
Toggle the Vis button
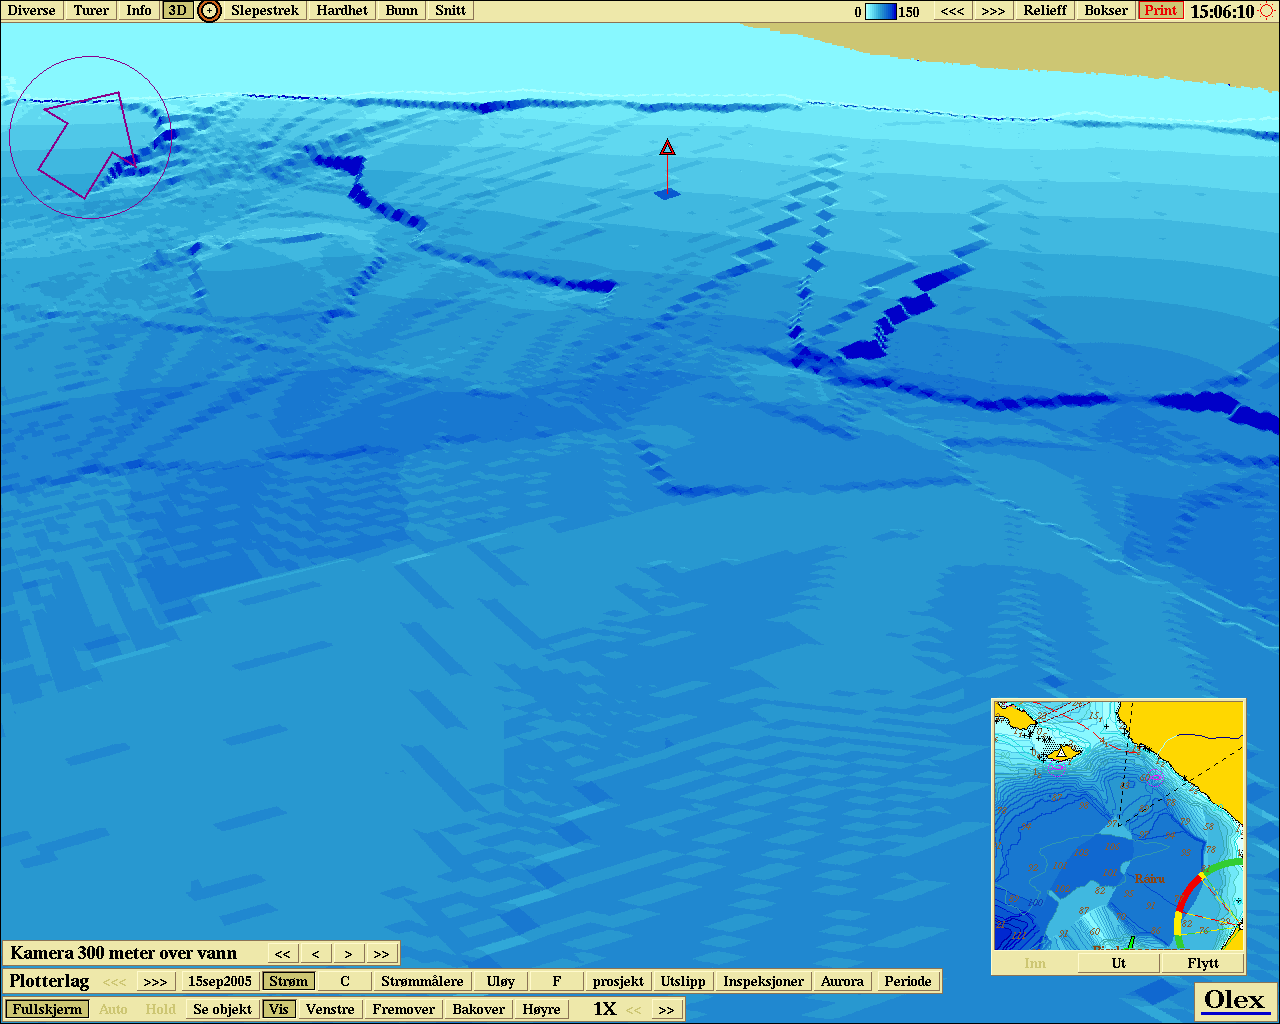tap(279, 1009)
